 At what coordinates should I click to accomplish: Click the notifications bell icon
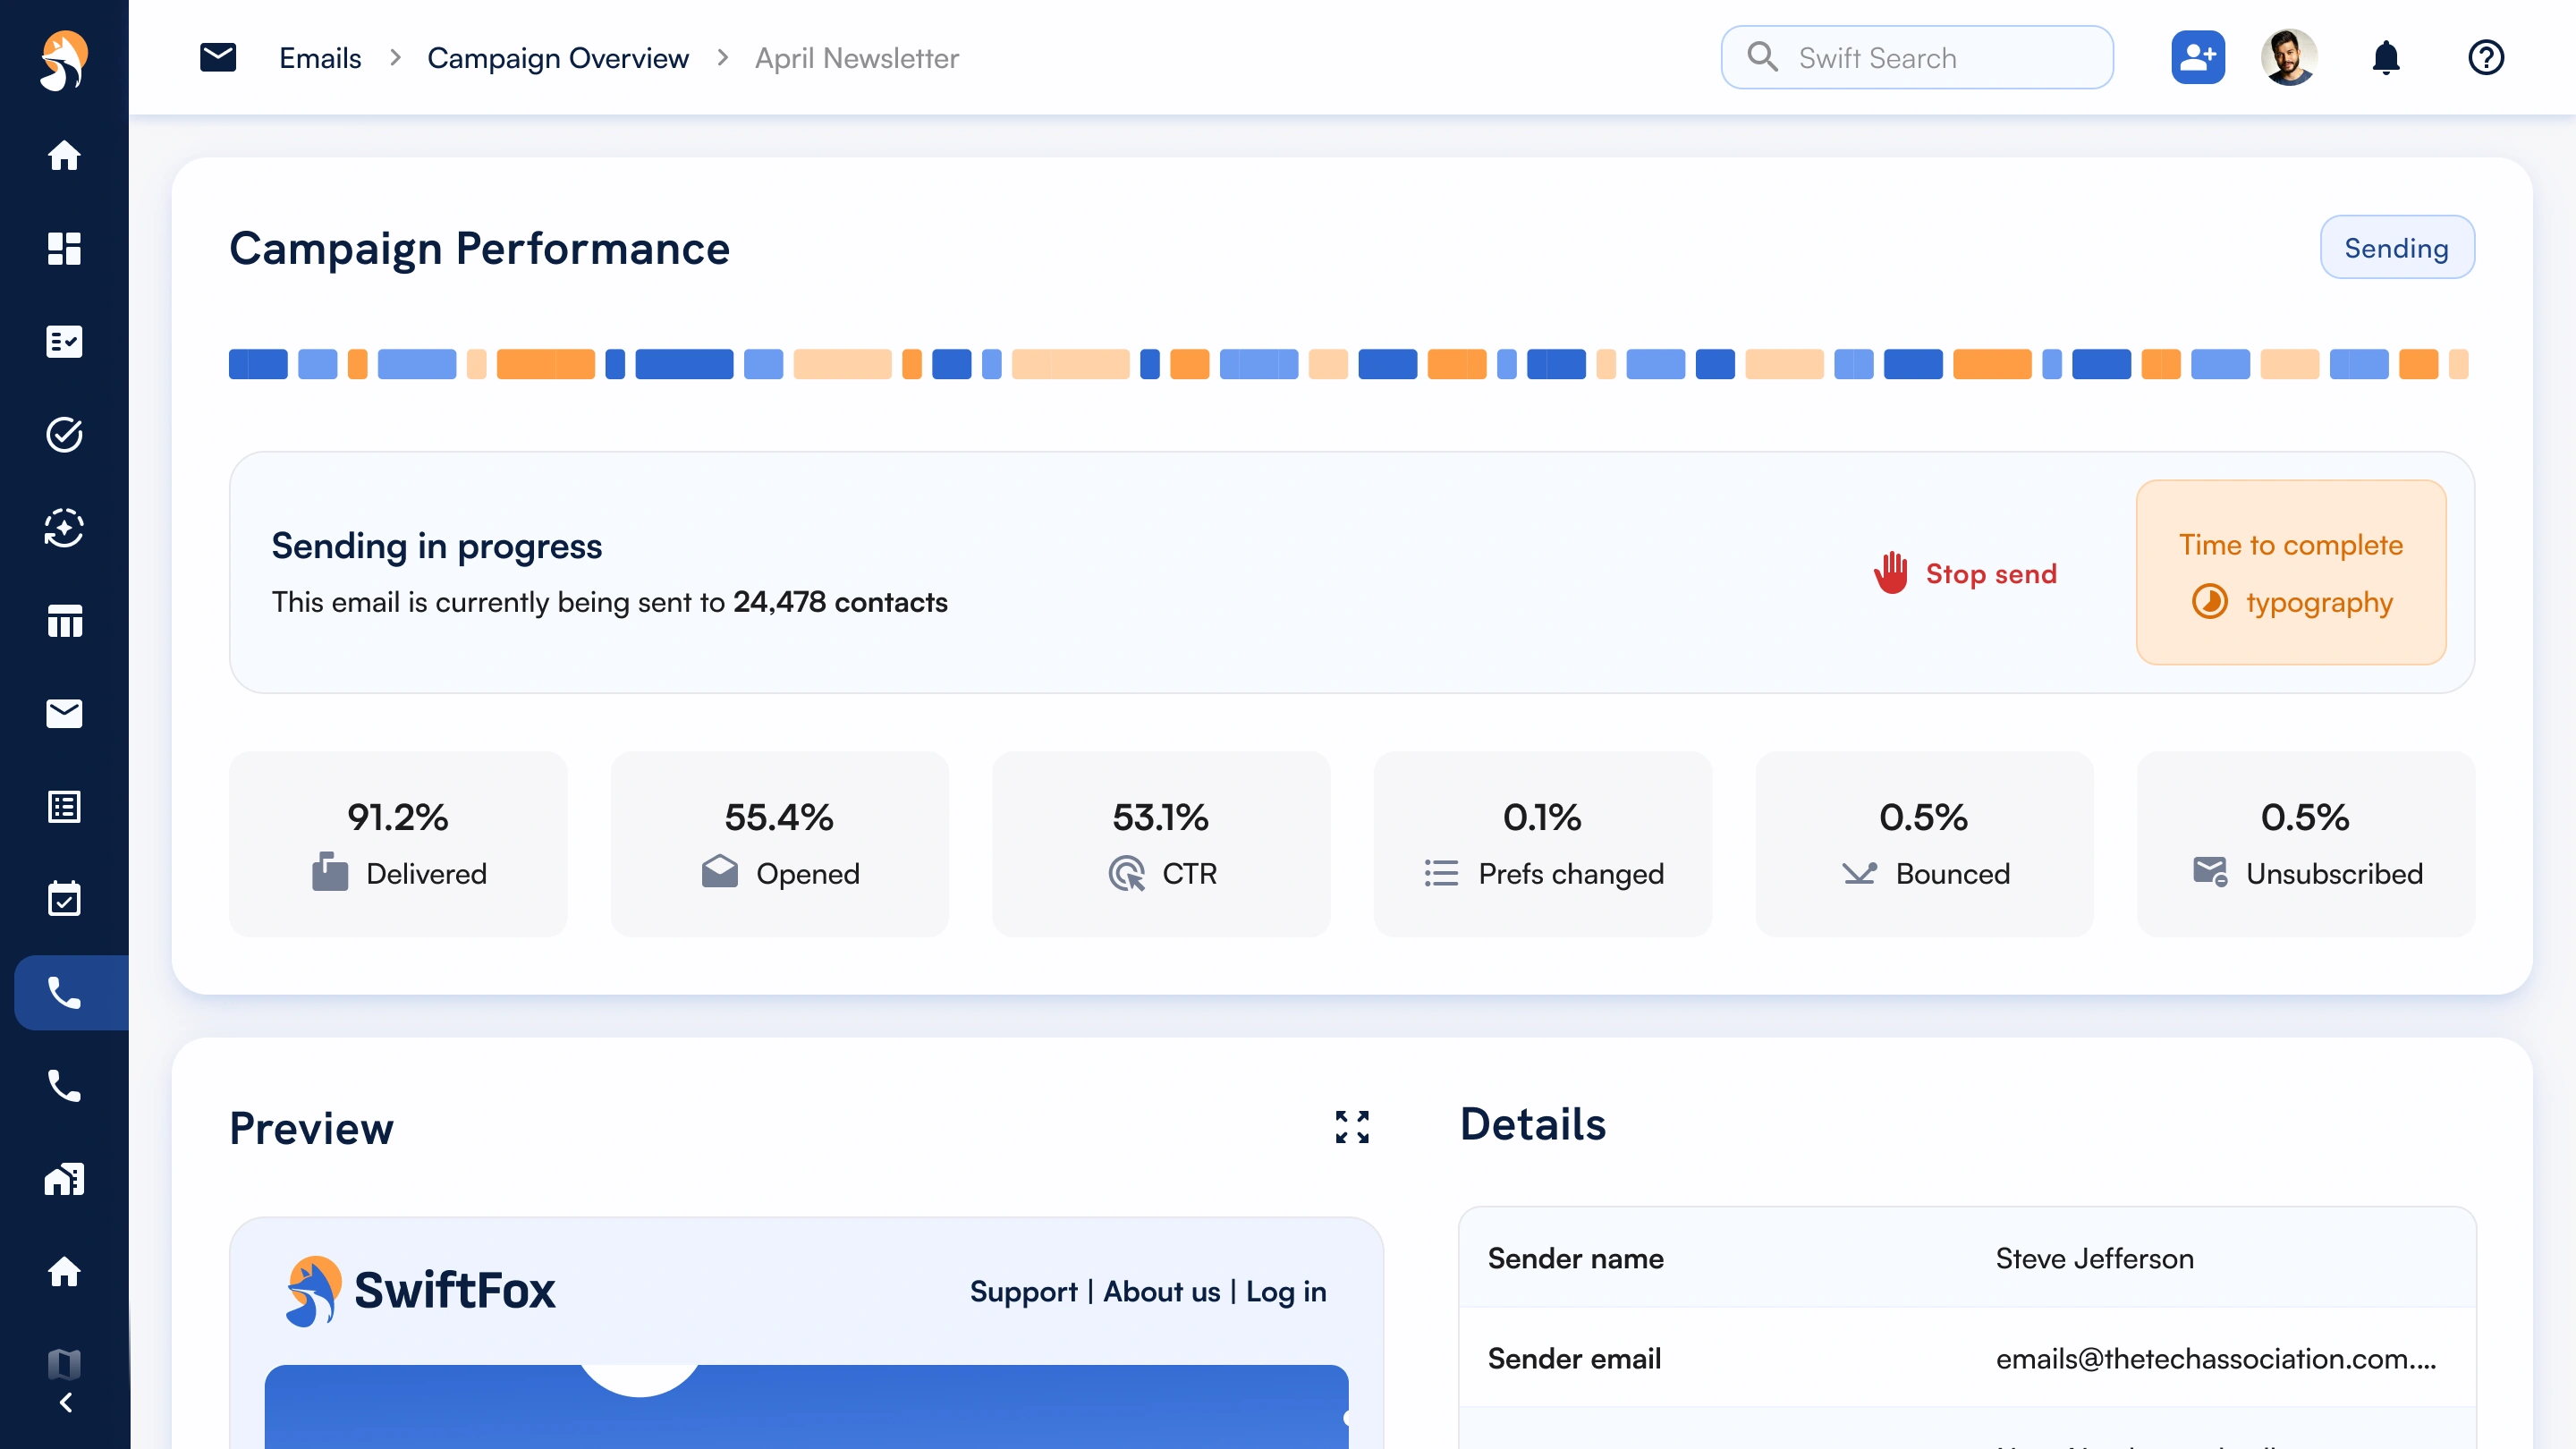[x=2386, y=58]
